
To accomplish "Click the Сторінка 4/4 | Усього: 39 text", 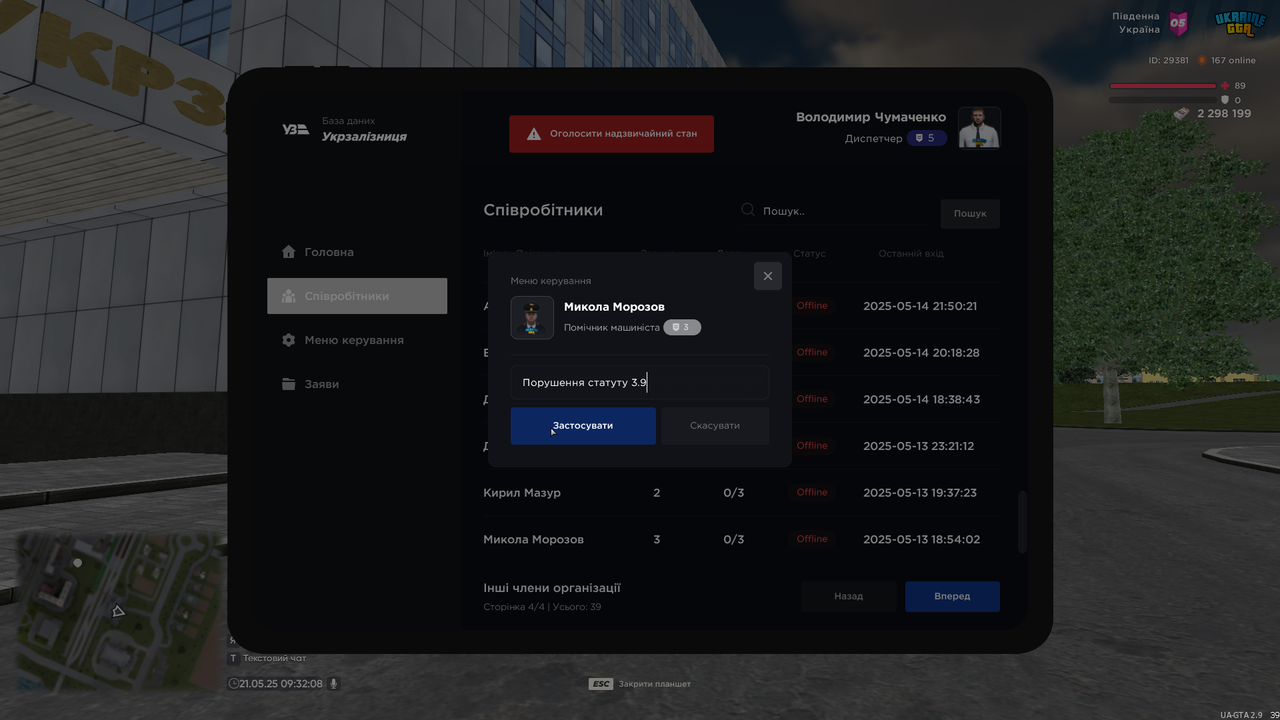I will [x=542, y=607].
